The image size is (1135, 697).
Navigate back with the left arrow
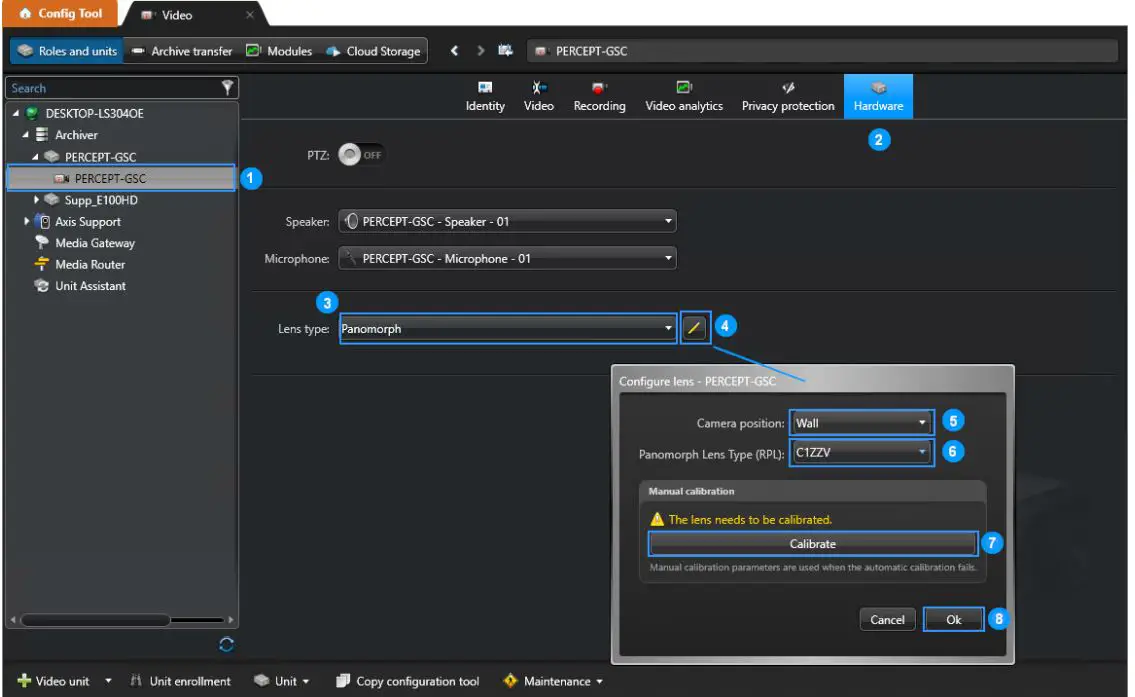click(x=454, y=51)
